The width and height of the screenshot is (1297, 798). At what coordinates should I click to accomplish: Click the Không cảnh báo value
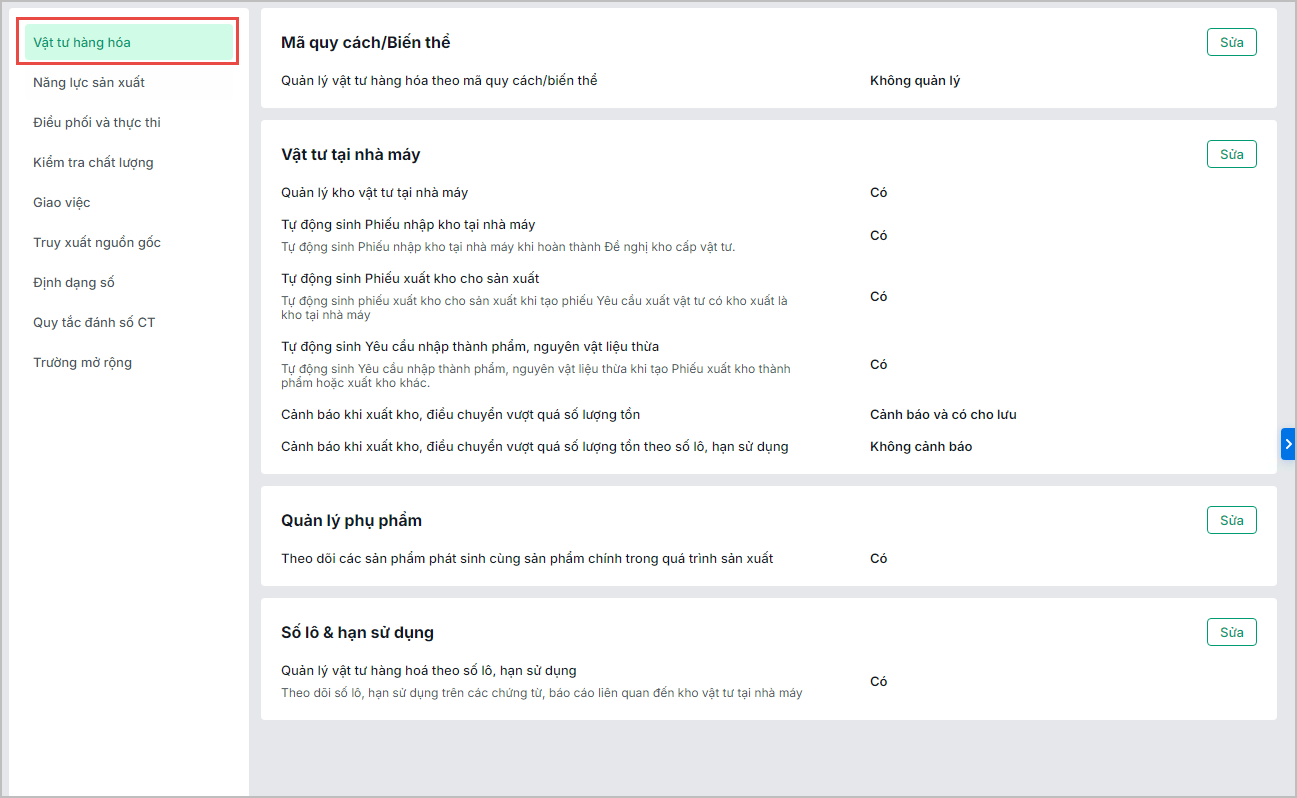tap(921, 446)
